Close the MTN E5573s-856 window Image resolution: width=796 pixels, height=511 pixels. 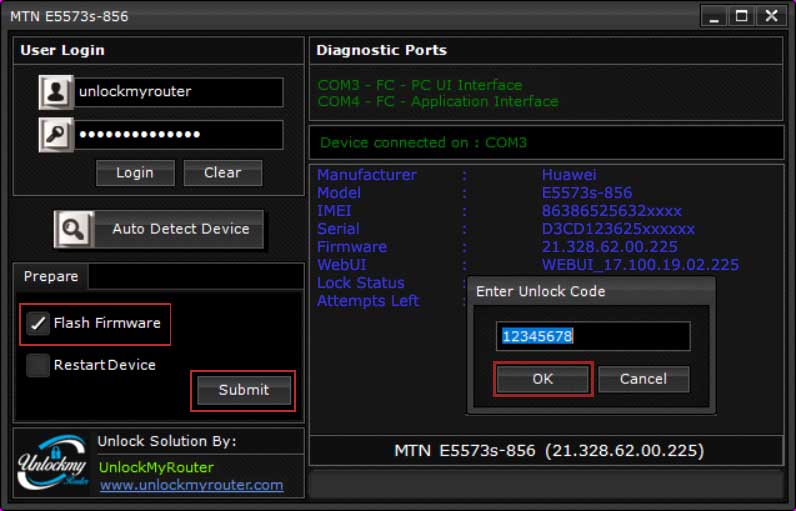[x=772, y=16]
